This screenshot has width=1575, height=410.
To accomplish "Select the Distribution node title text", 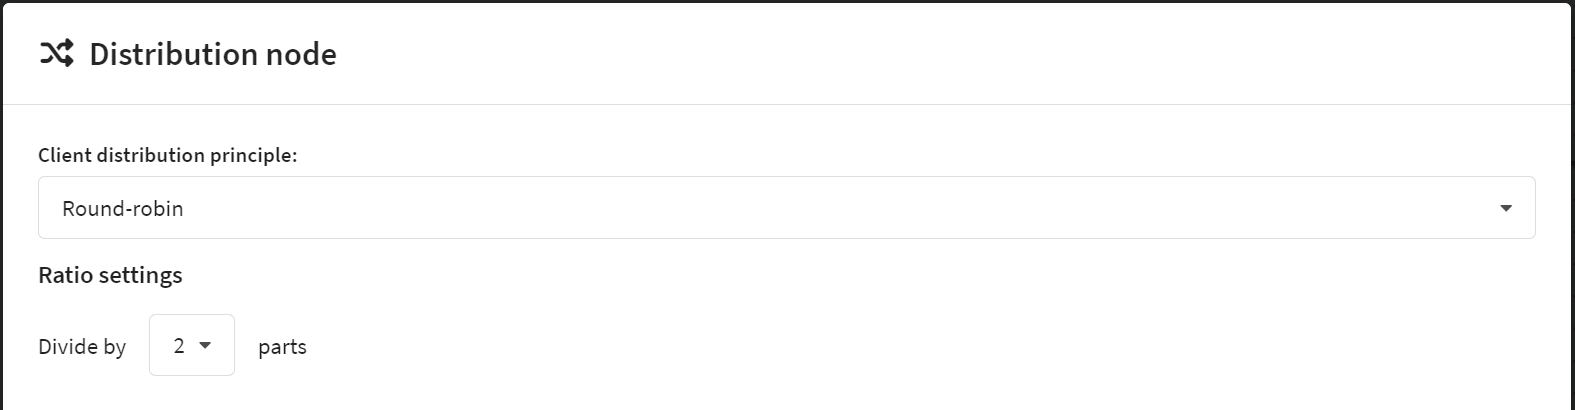I will click(213, 54).
